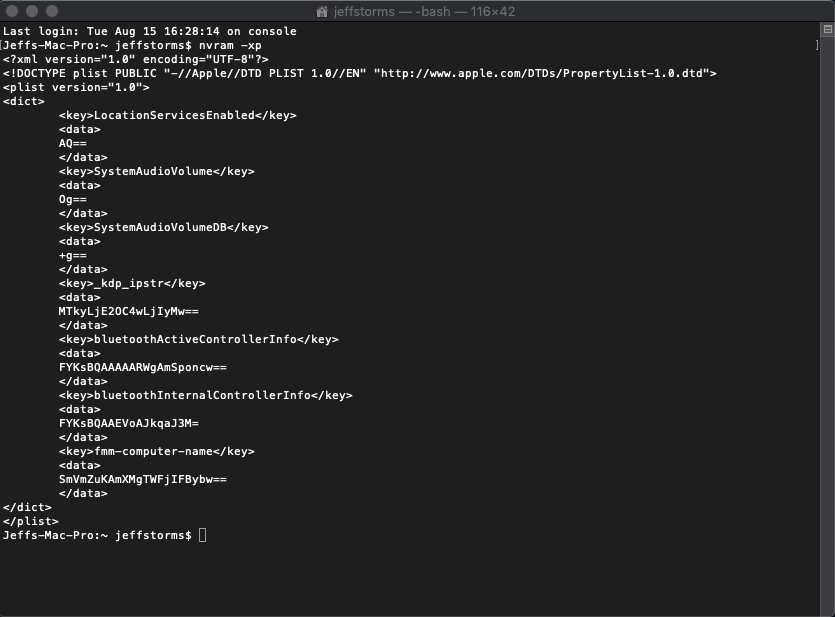Click the LocationServicesEnabled key line

(177, 115)
